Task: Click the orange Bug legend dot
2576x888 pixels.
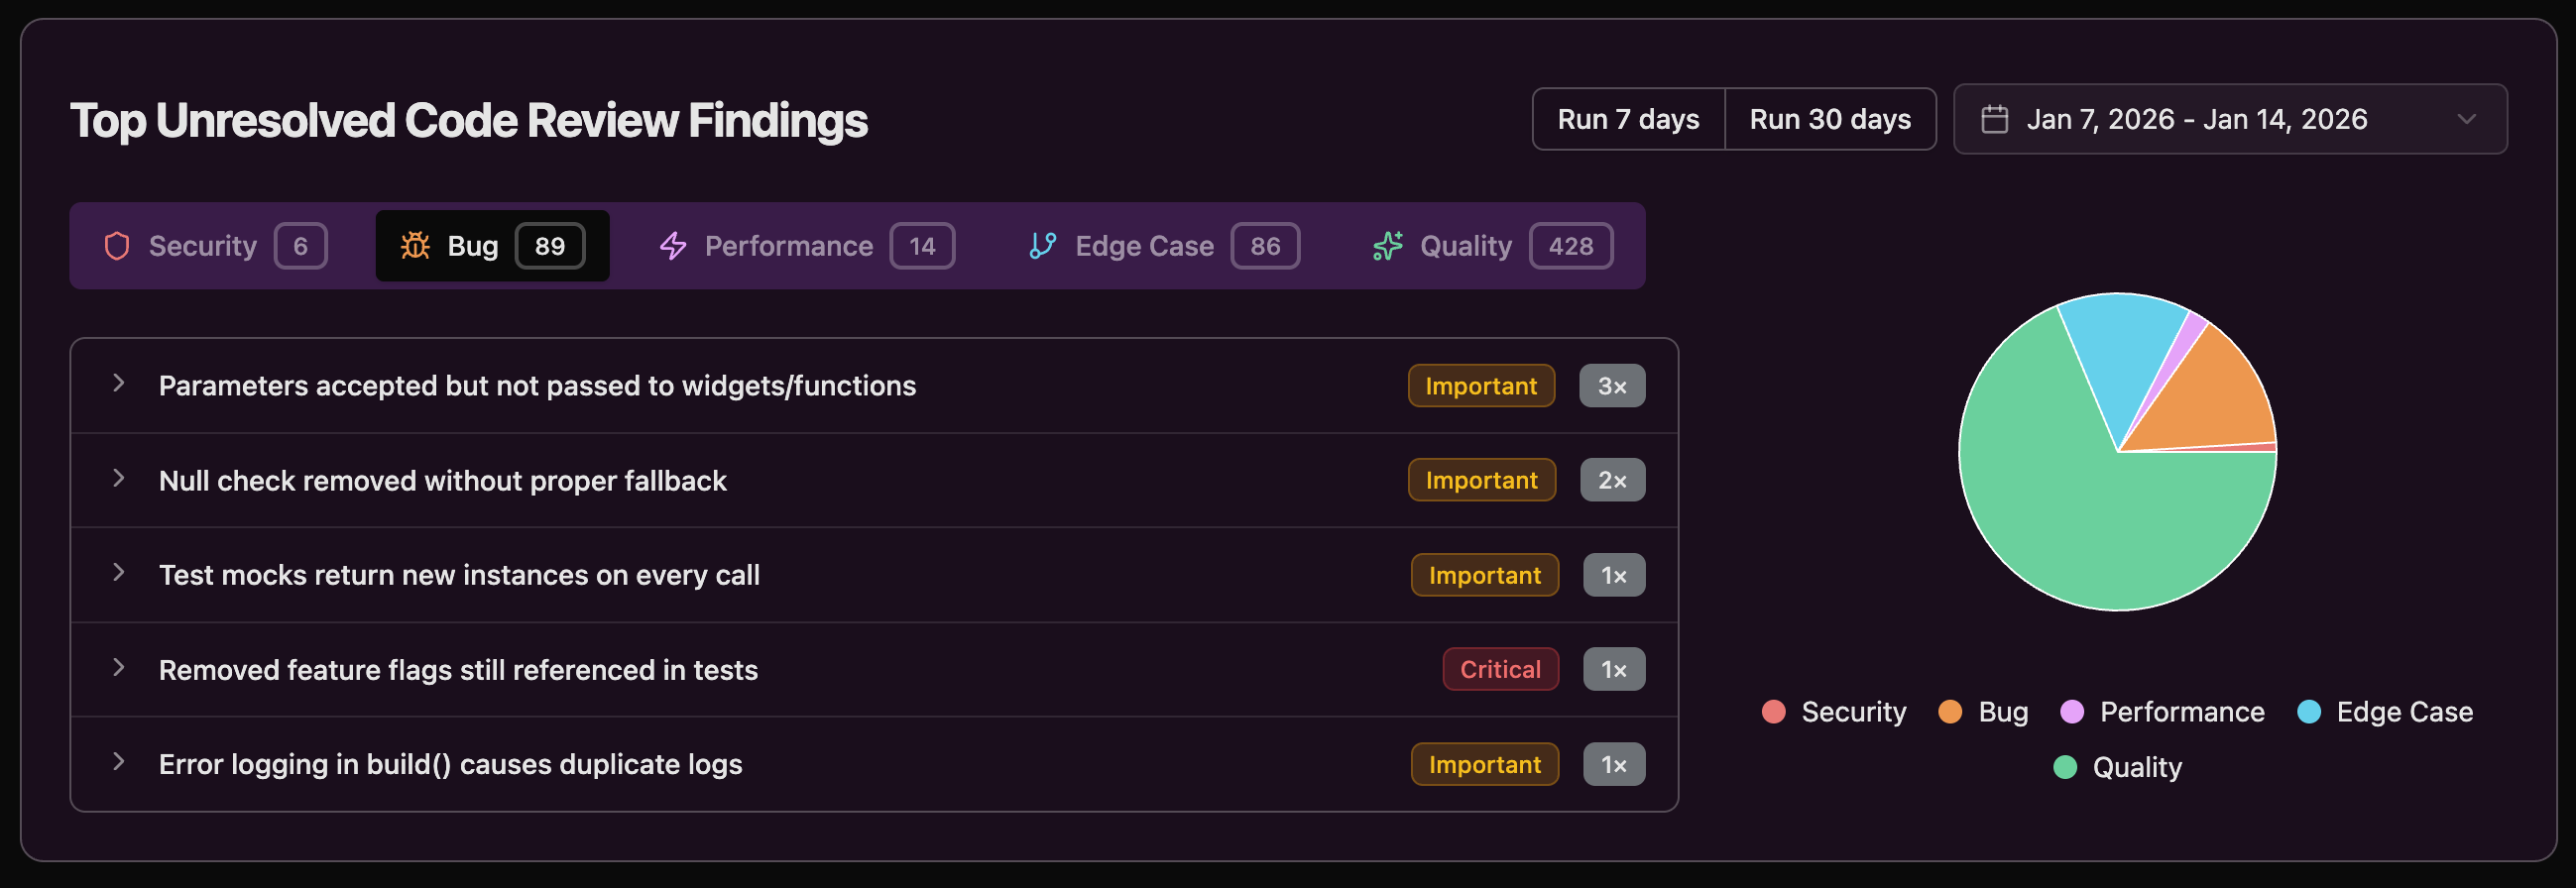Action: (x=1949, y=712)
